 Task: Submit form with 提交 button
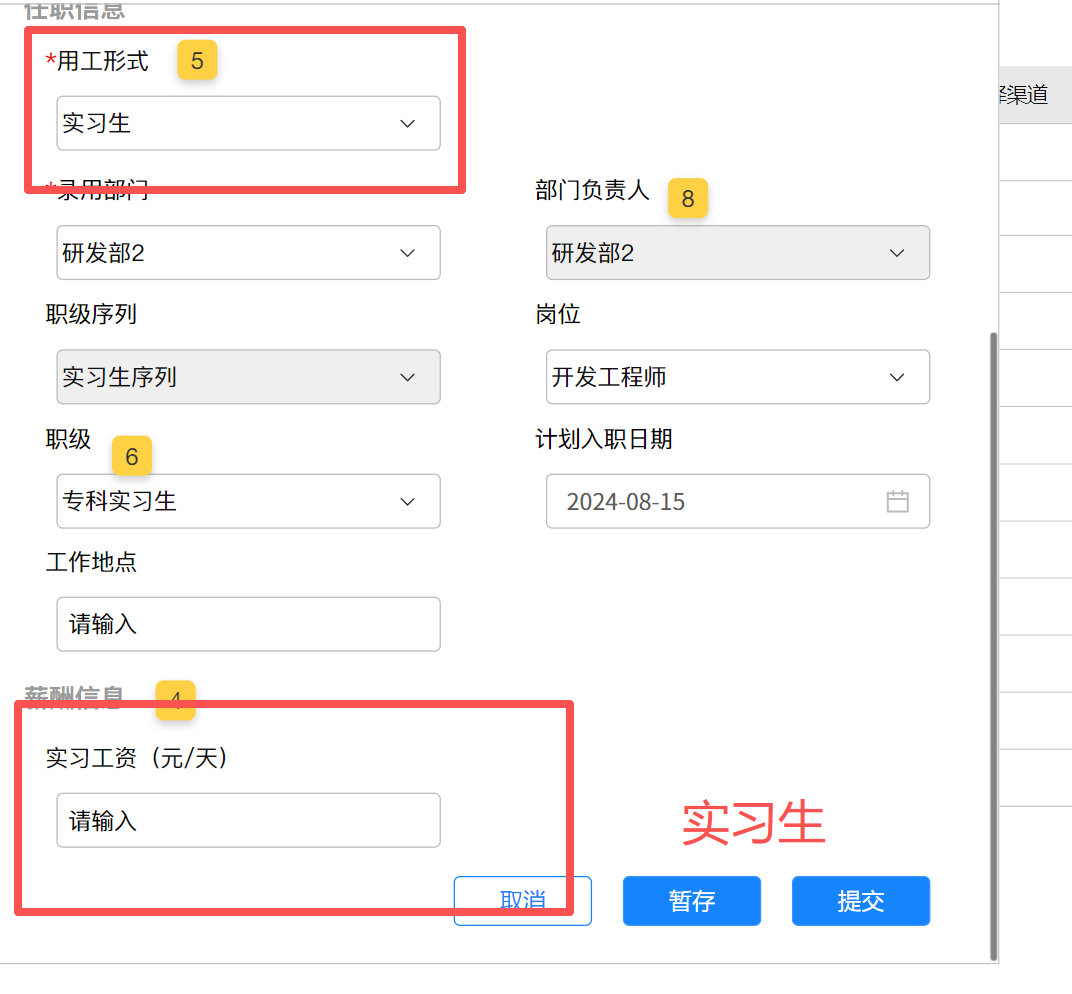[x=860, y=900]
